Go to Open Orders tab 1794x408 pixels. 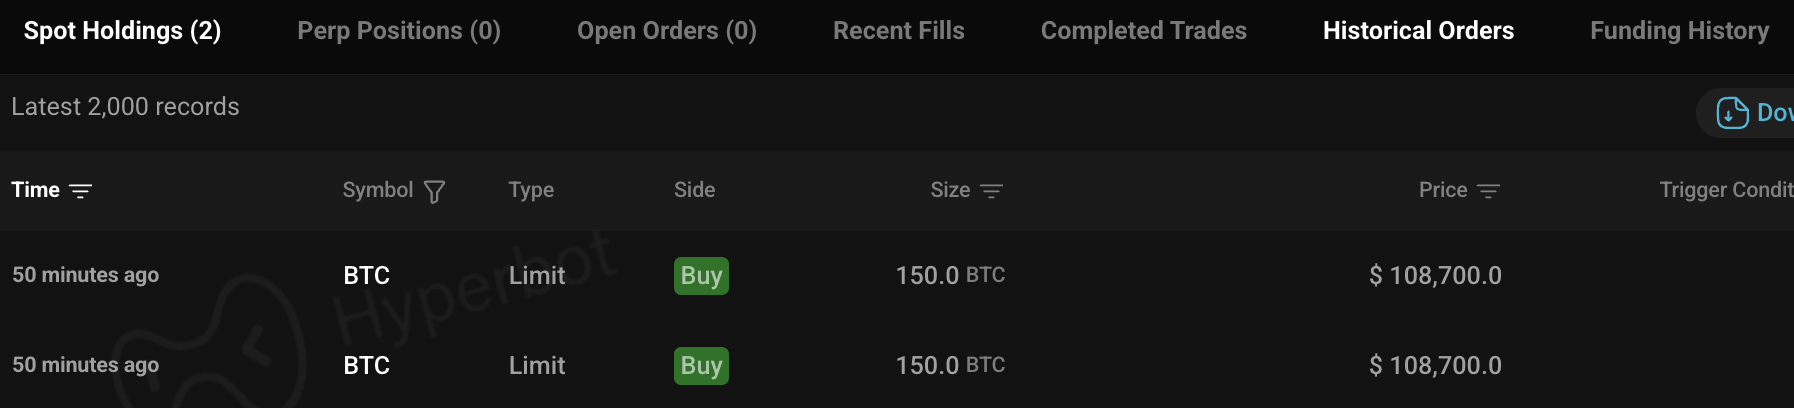667,31
